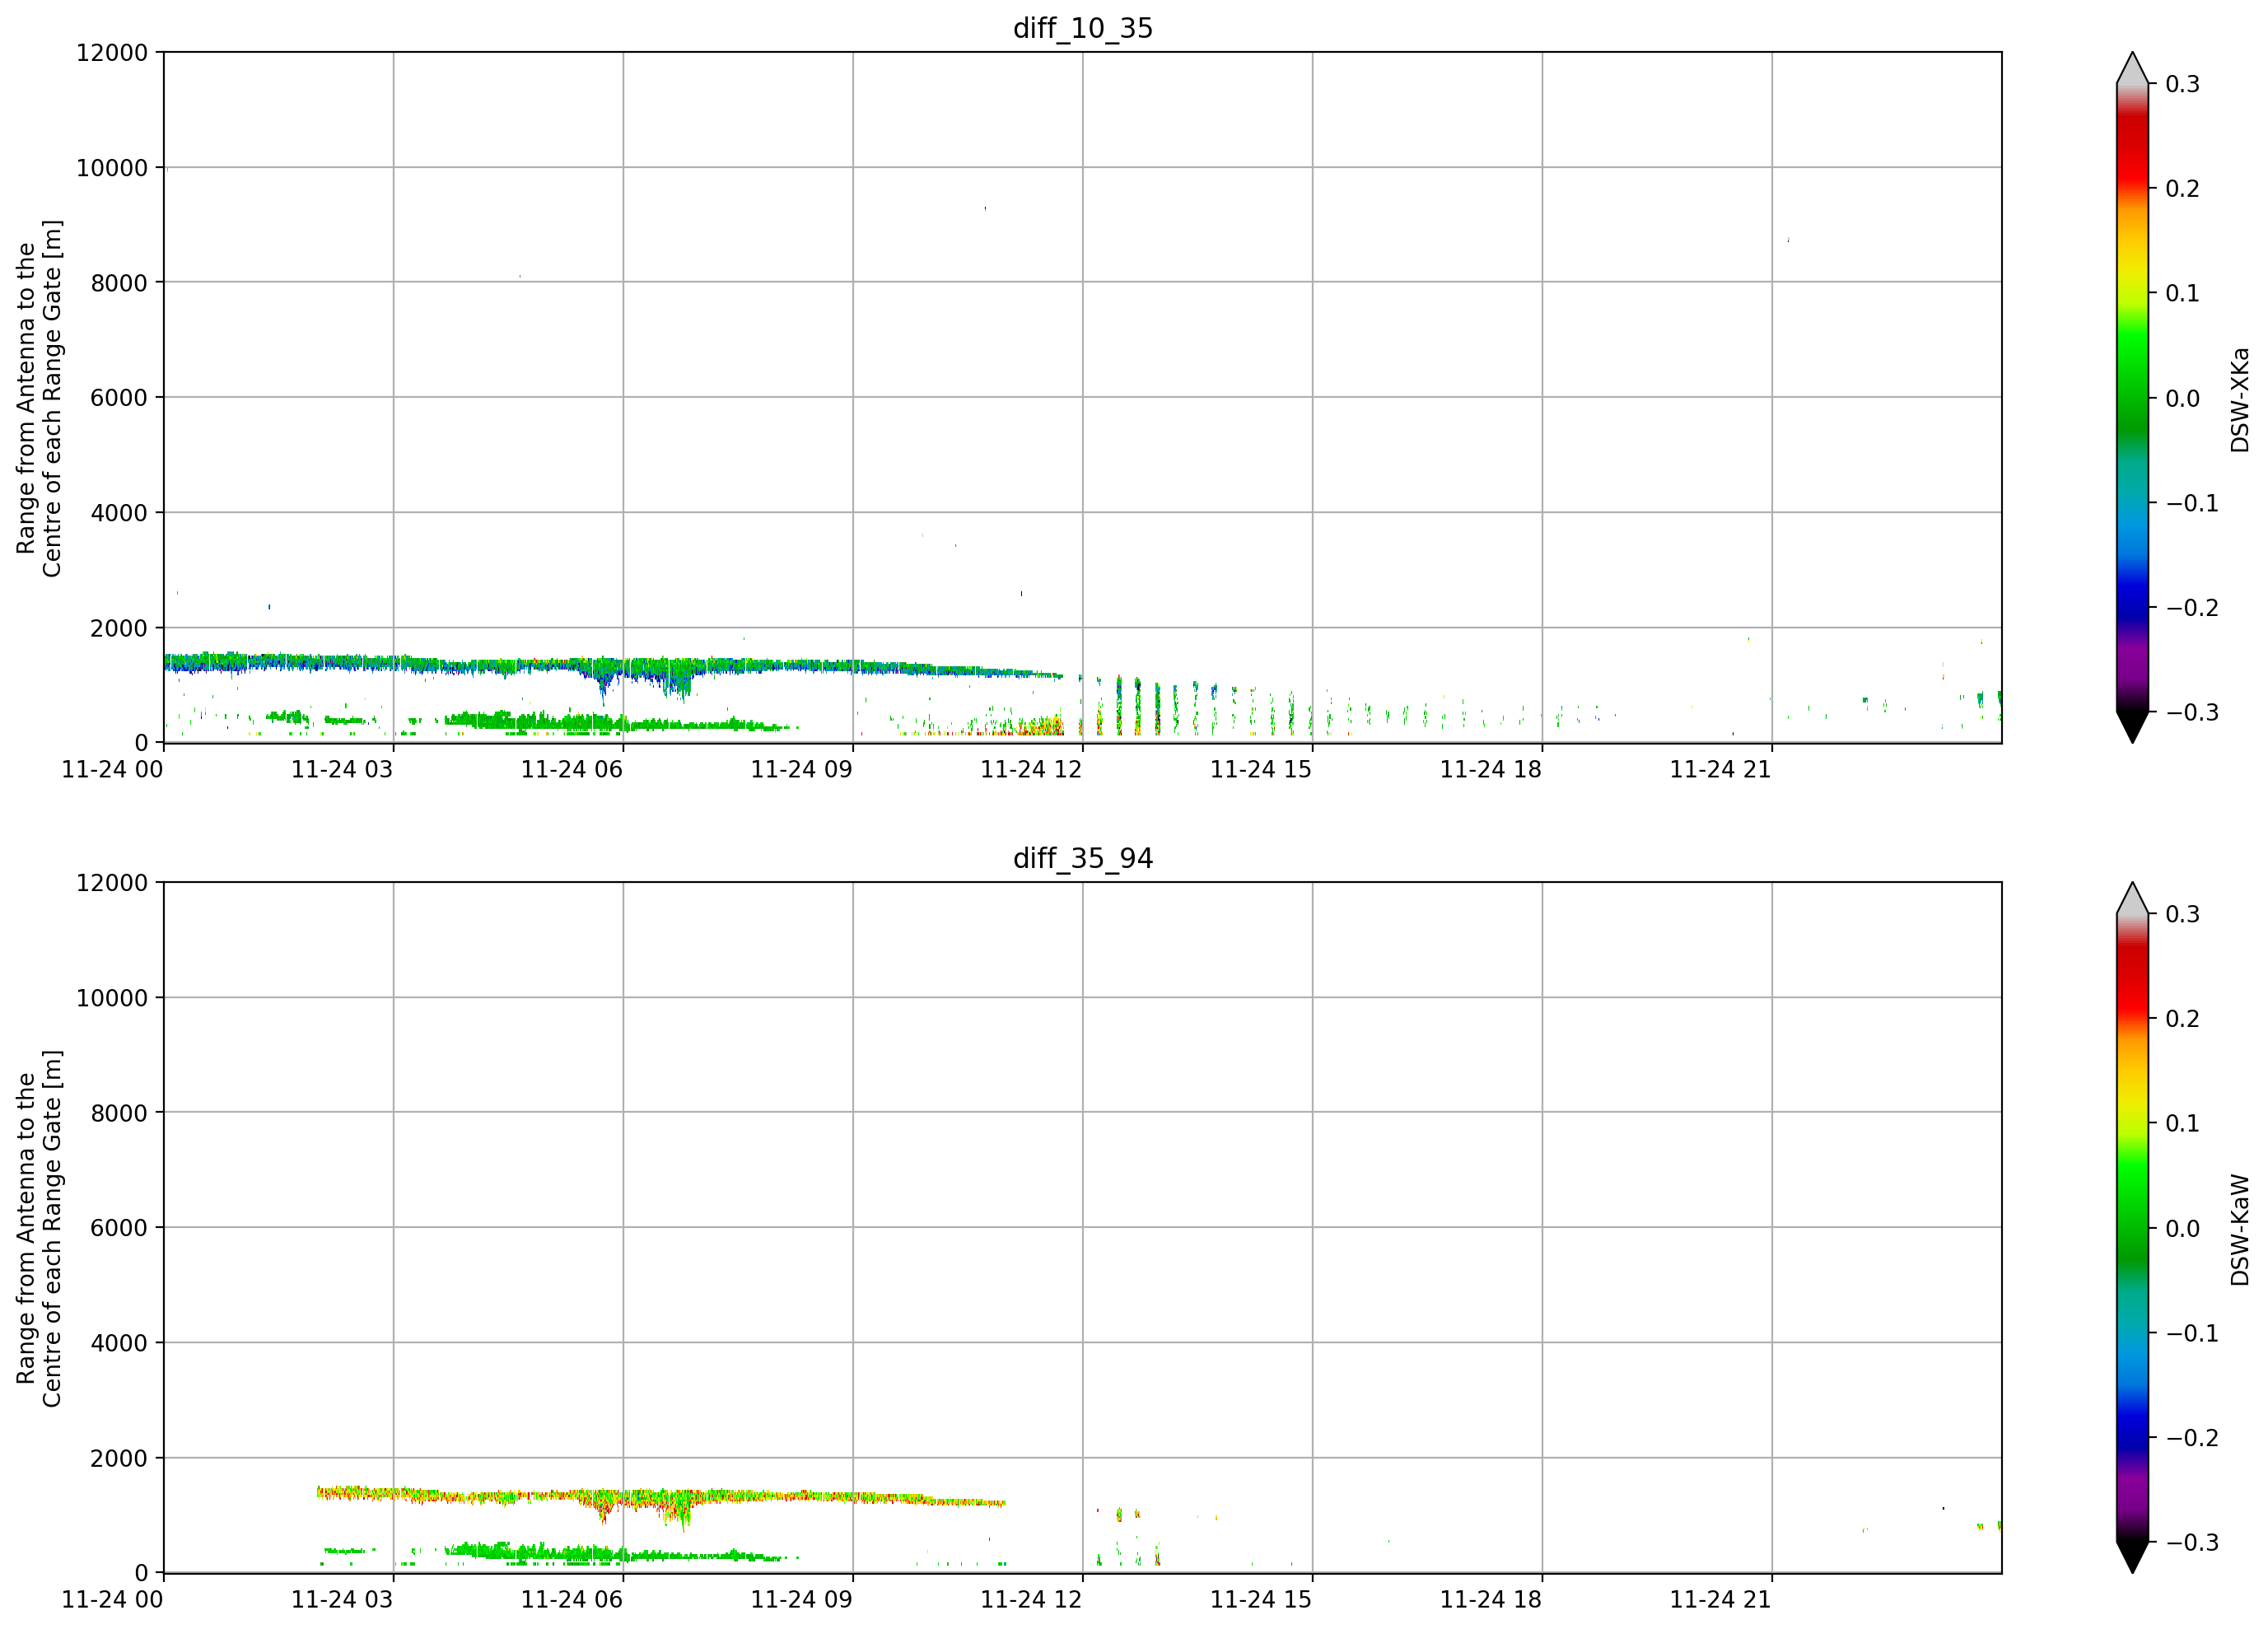This screenshot has width=2268, height=1629.
Task: Select '11-24 09' time label under diff_10_35
Action: pos(802,769)
